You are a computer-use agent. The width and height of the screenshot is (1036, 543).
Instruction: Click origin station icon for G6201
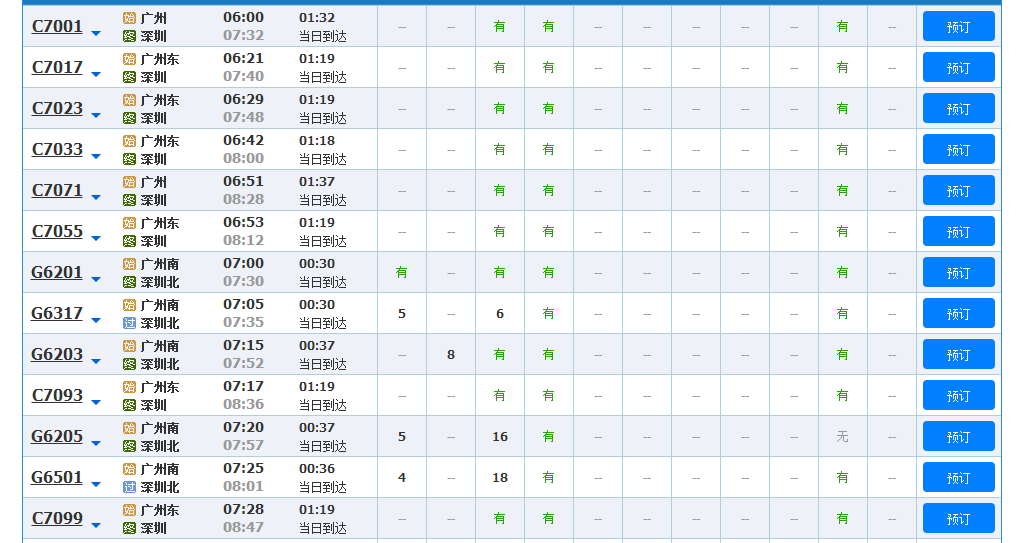click(130, 264)
